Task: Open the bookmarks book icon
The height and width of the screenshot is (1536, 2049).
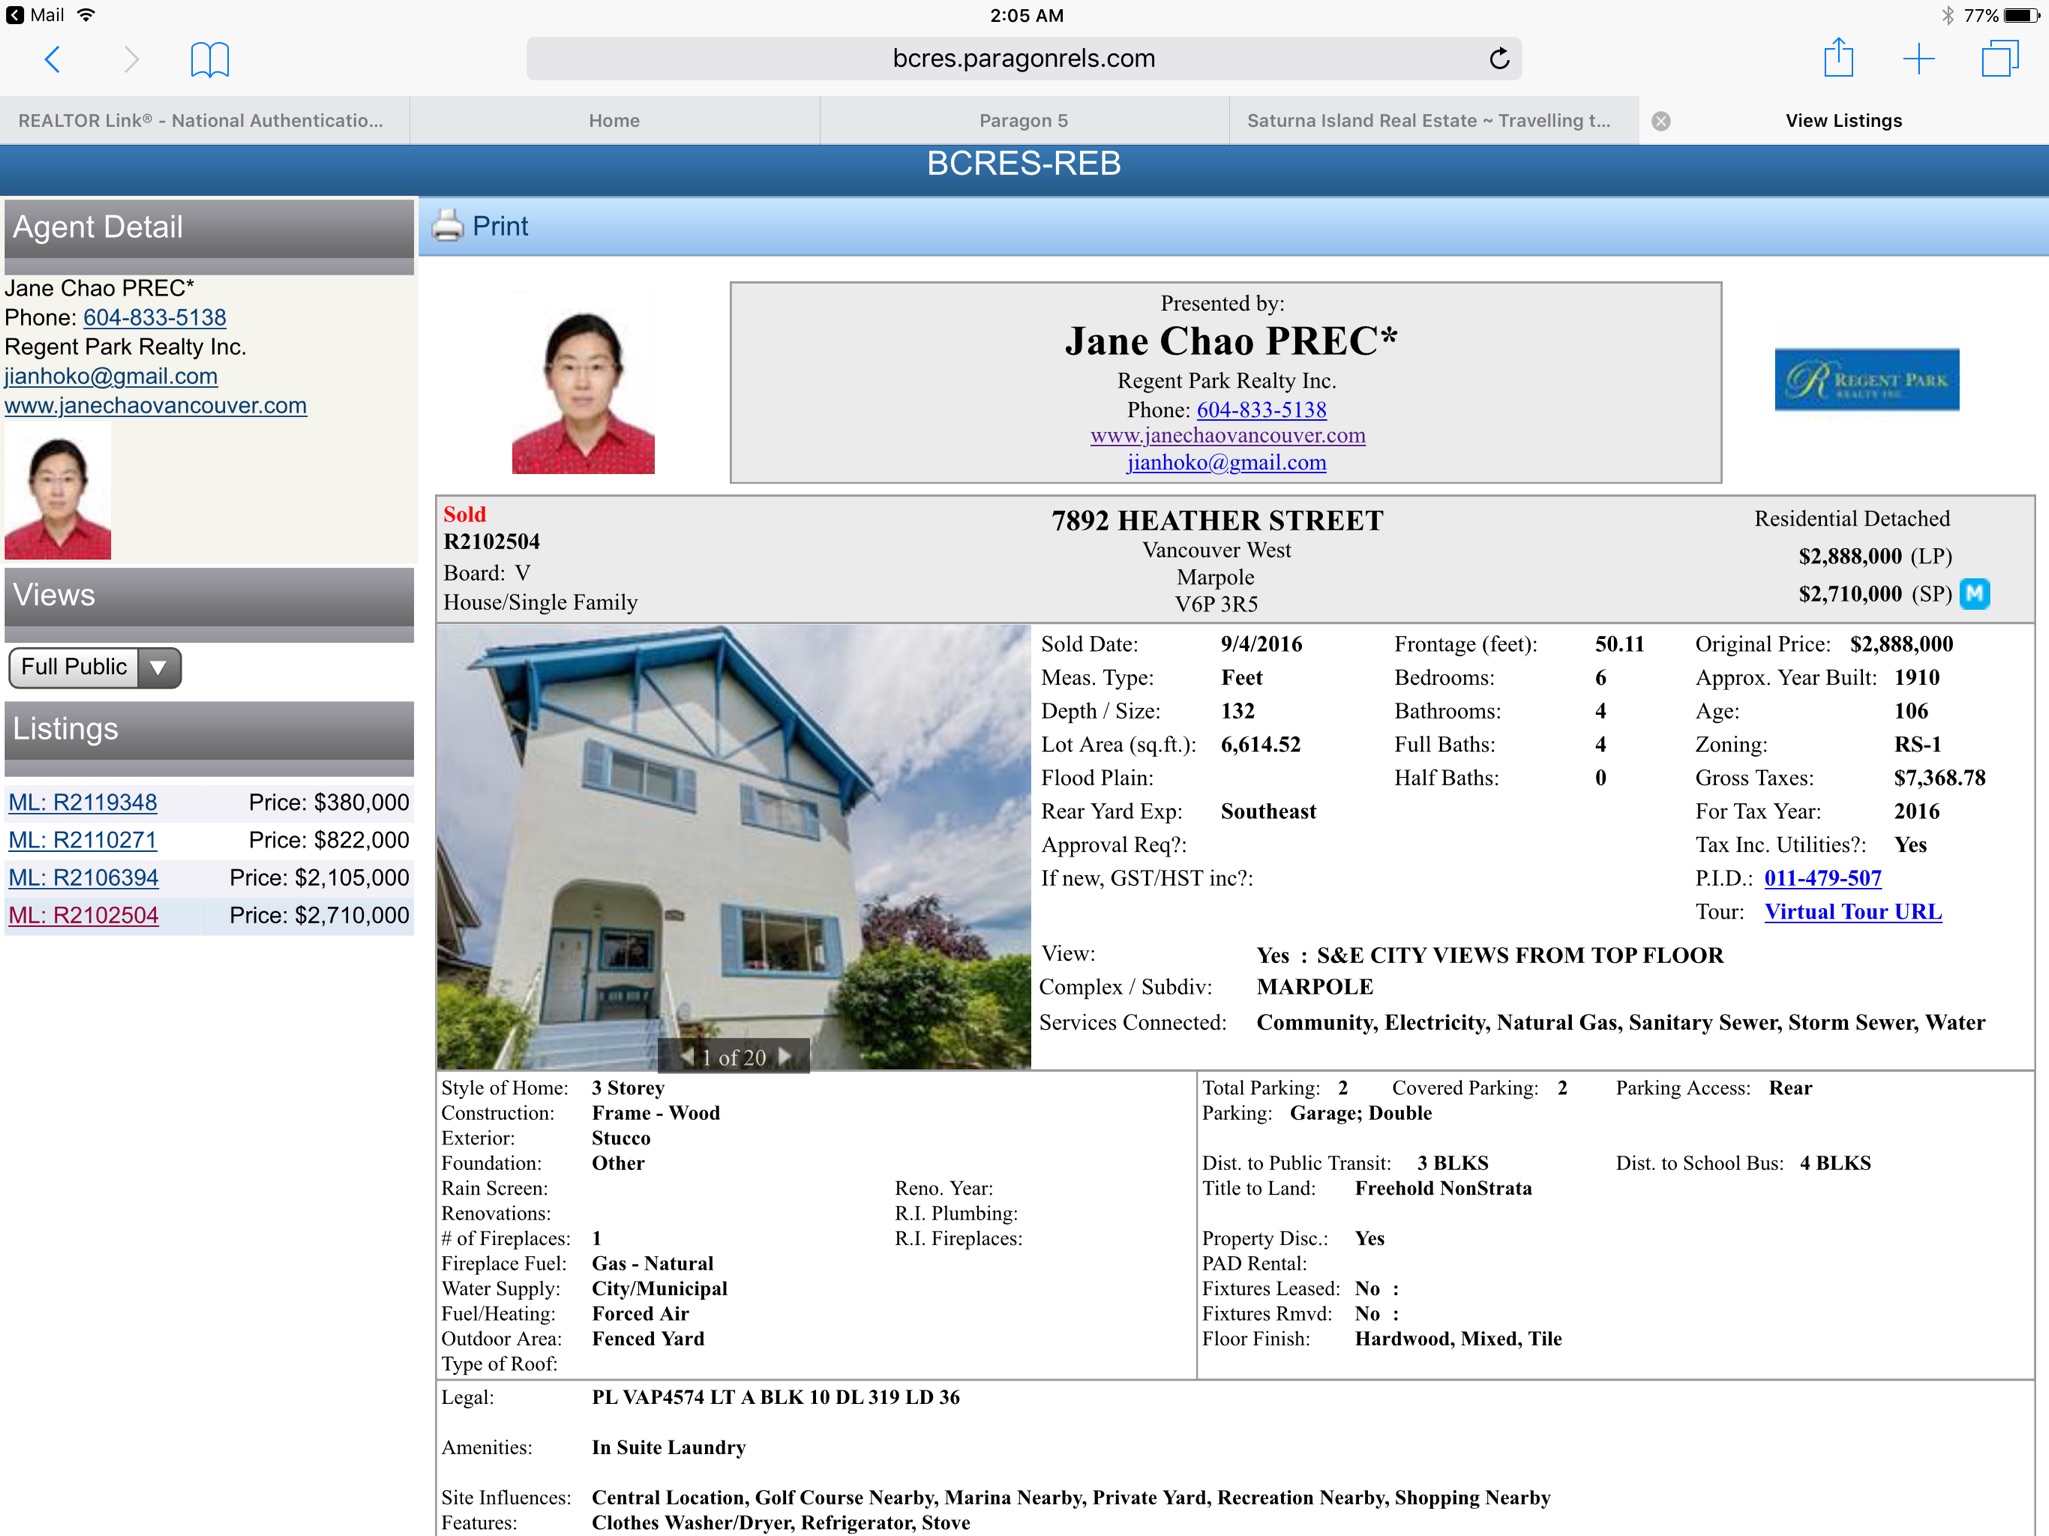Action: pos(209,59)
